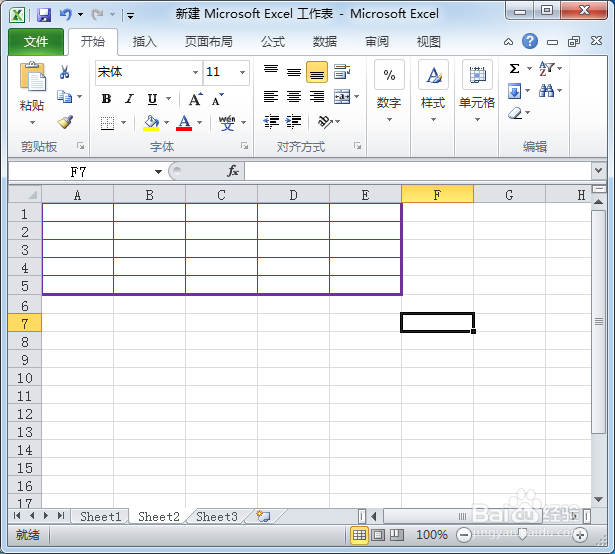615x554 pixels.
Task: Apply red font color A
Action: (x=184, y=123)
